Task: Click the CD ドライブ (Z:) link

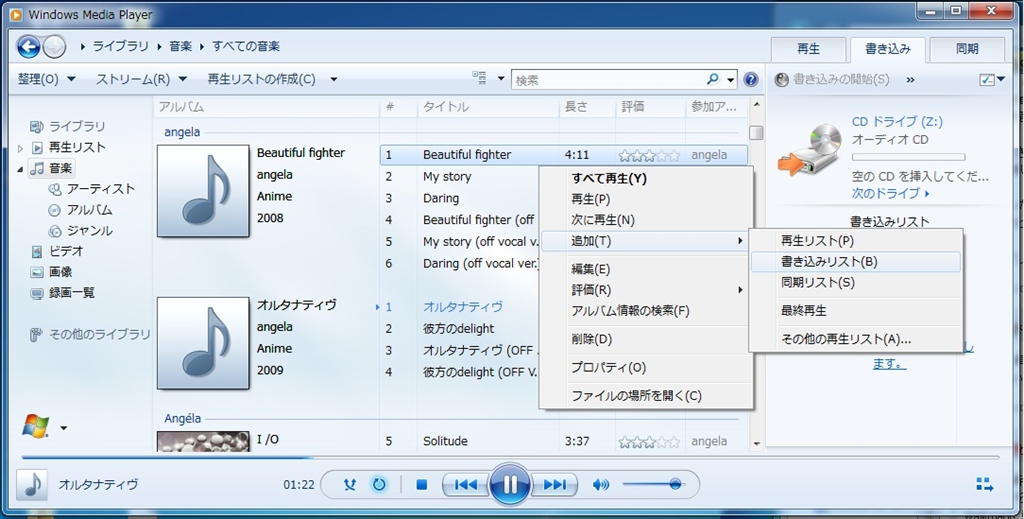Action: [x=897, y=121]
